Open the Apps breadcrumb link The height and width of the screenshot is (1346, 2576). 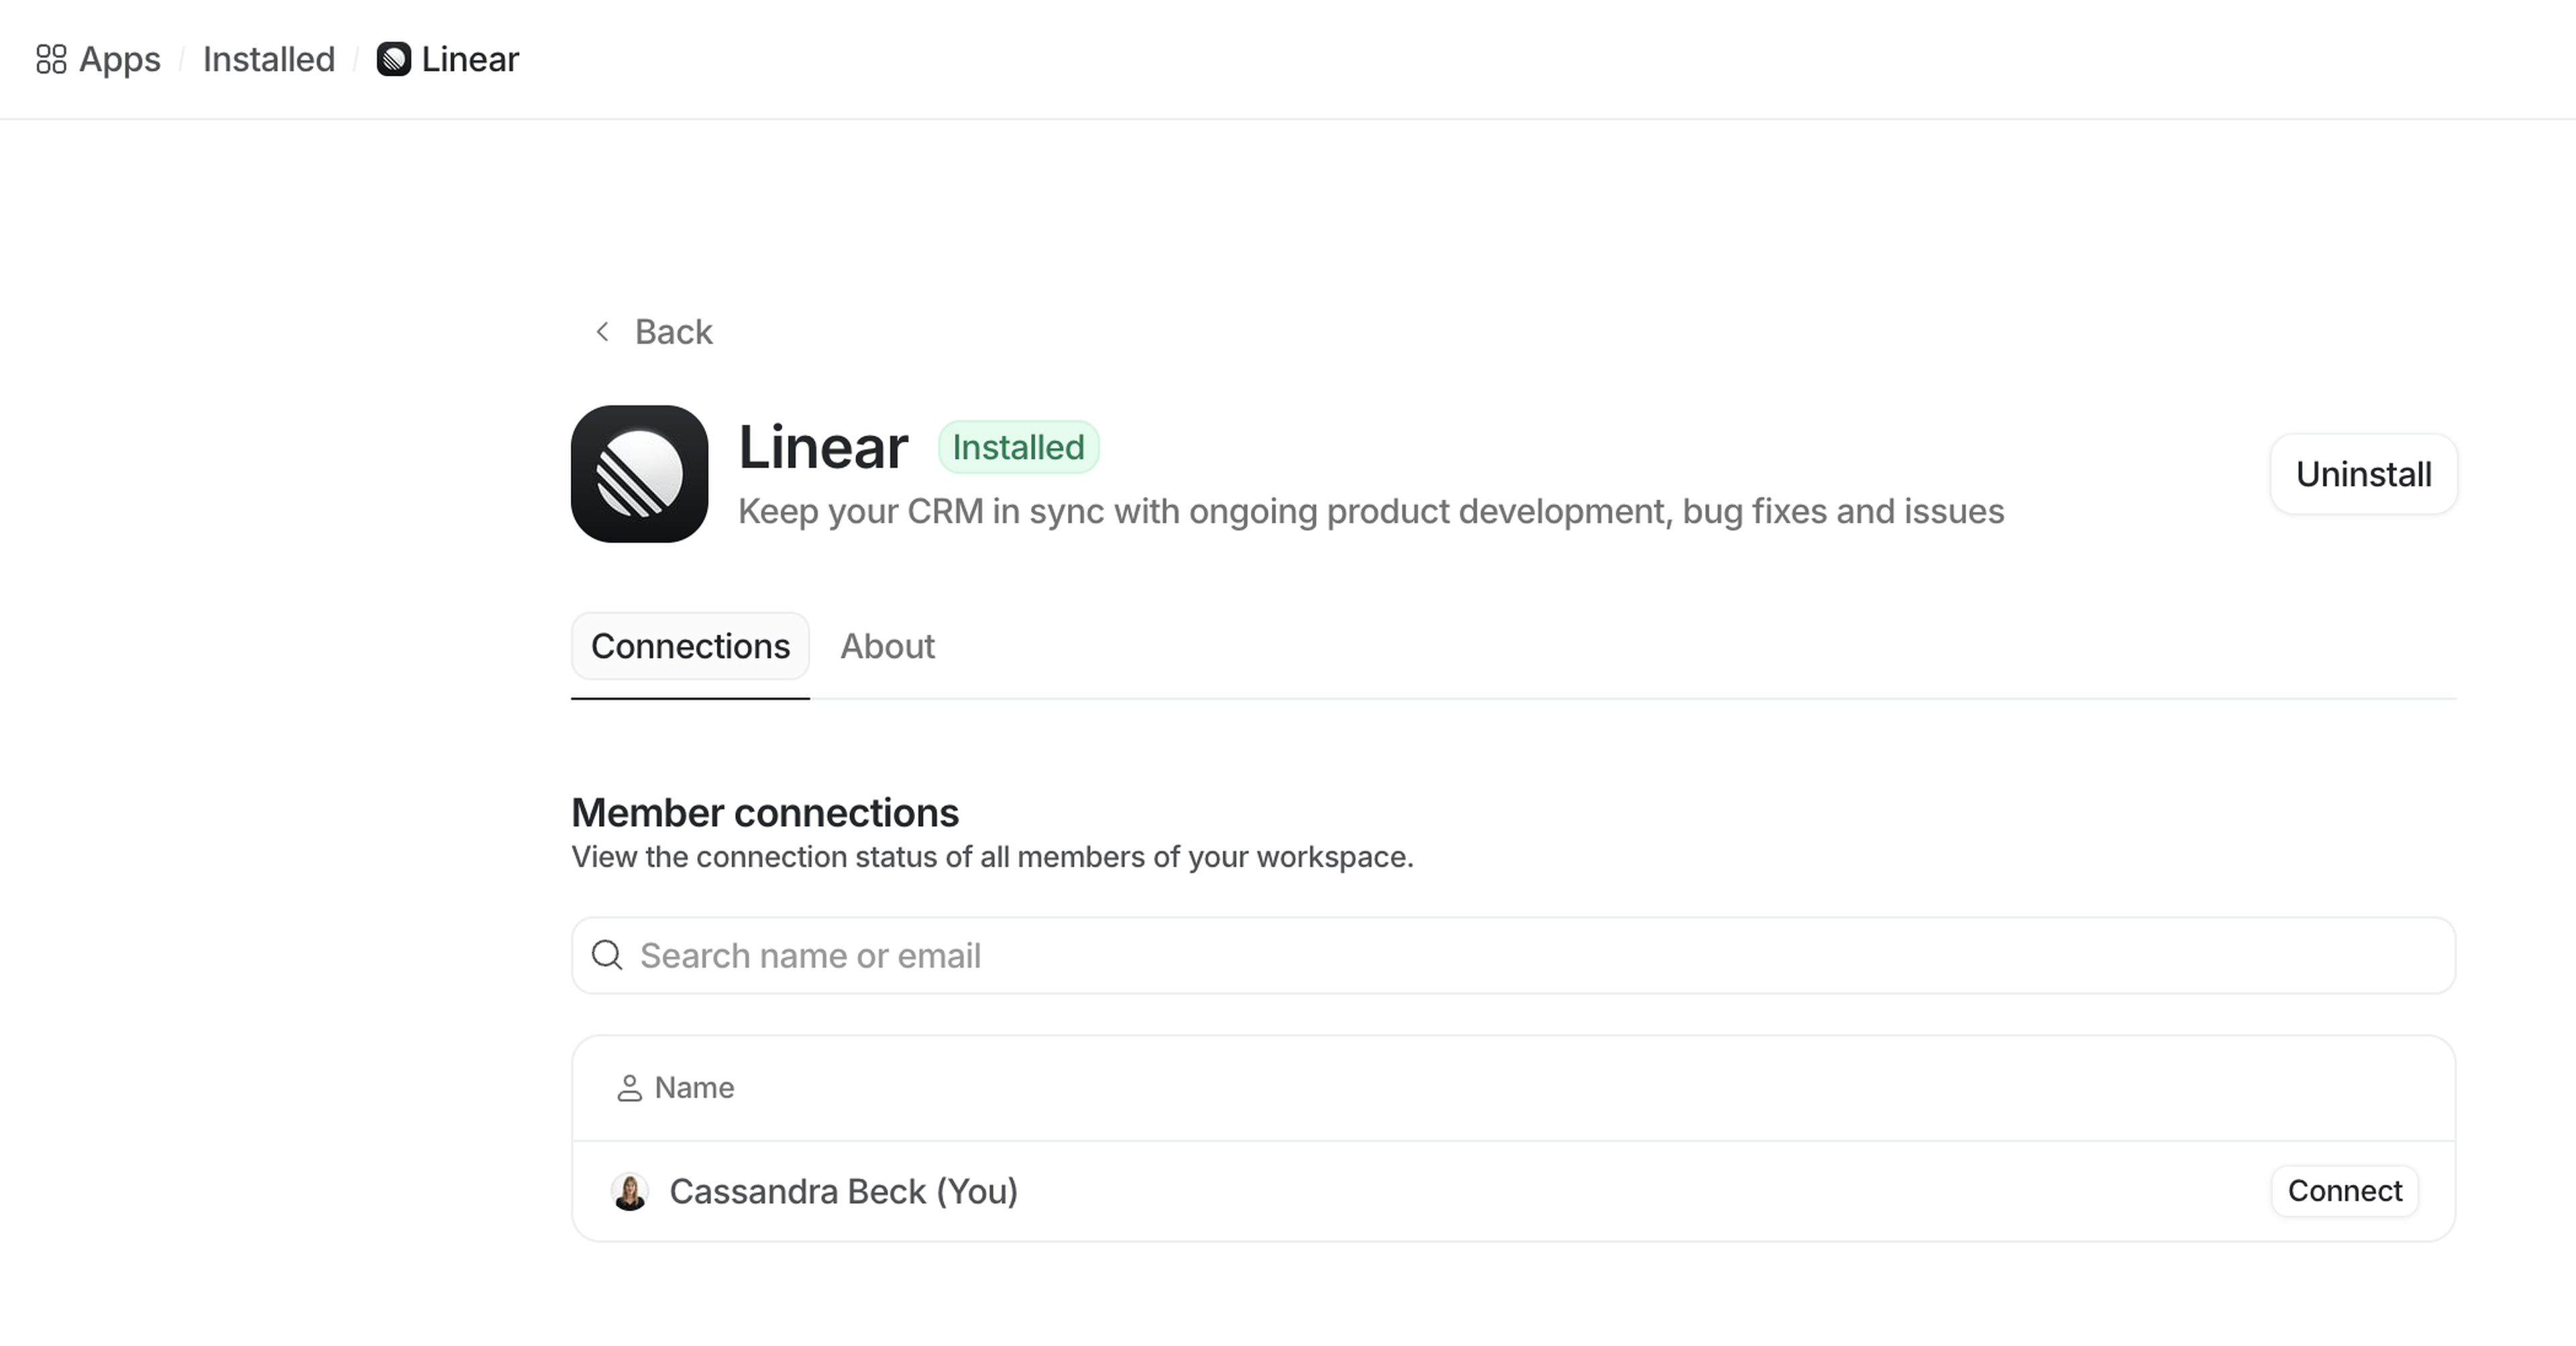119,59
